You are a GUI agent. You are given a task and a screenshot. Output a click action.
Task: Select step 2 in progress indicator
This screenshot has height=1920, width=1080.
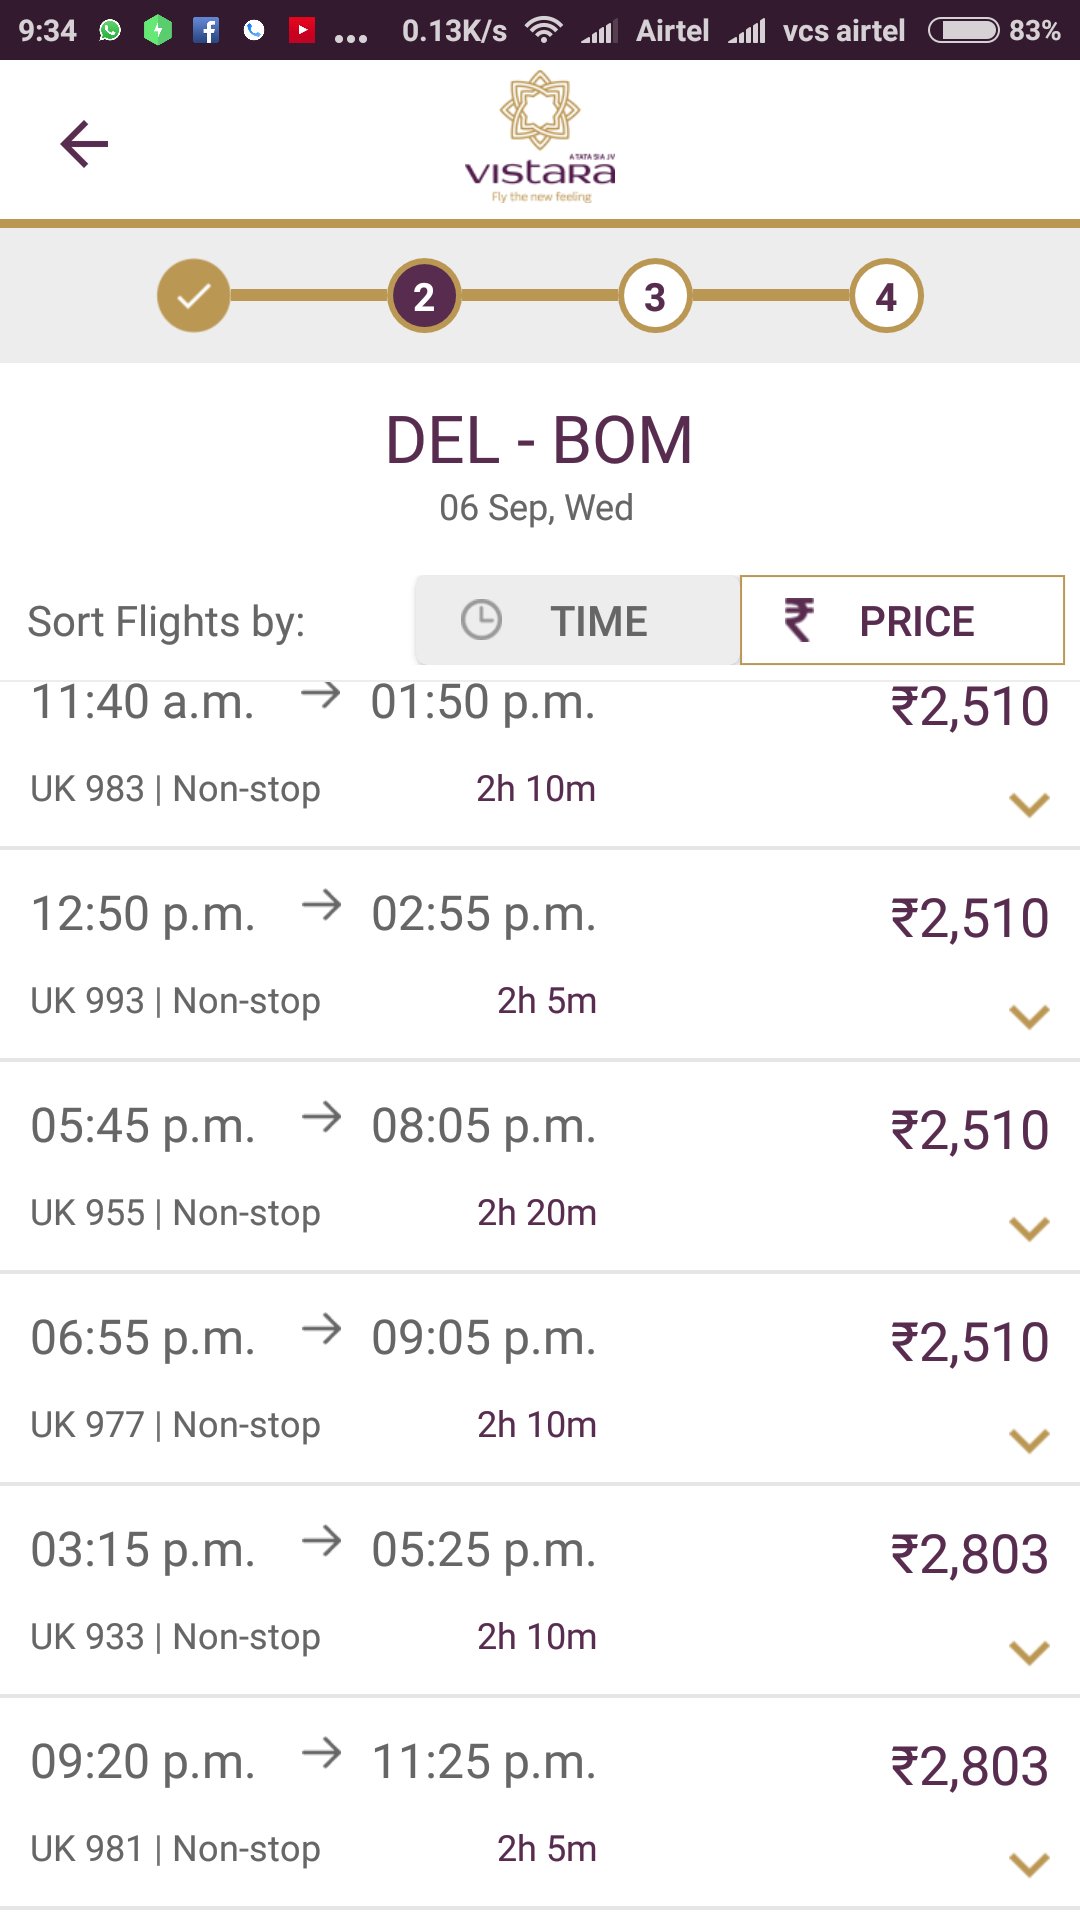click(424, 296)
